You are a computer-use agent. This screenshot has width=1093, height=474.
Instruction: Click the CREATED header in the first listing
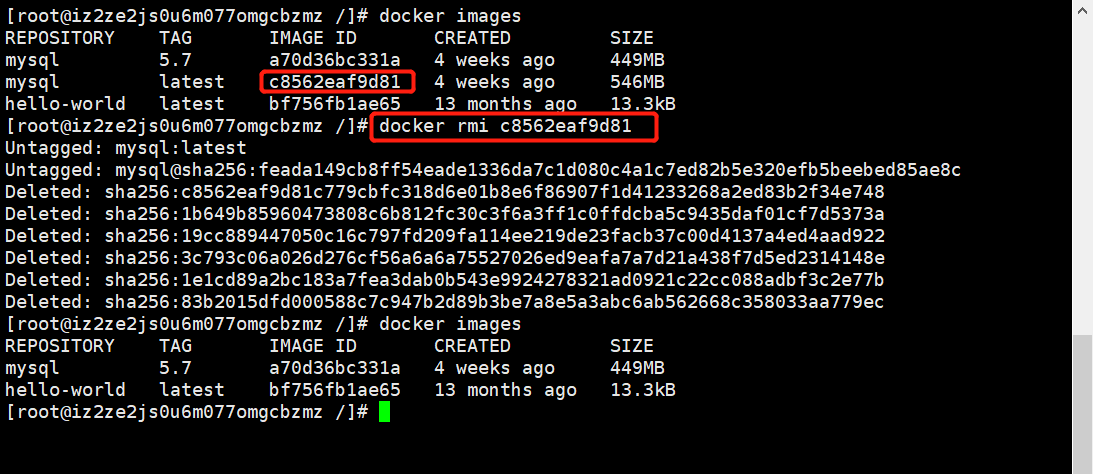pos(472,38)
